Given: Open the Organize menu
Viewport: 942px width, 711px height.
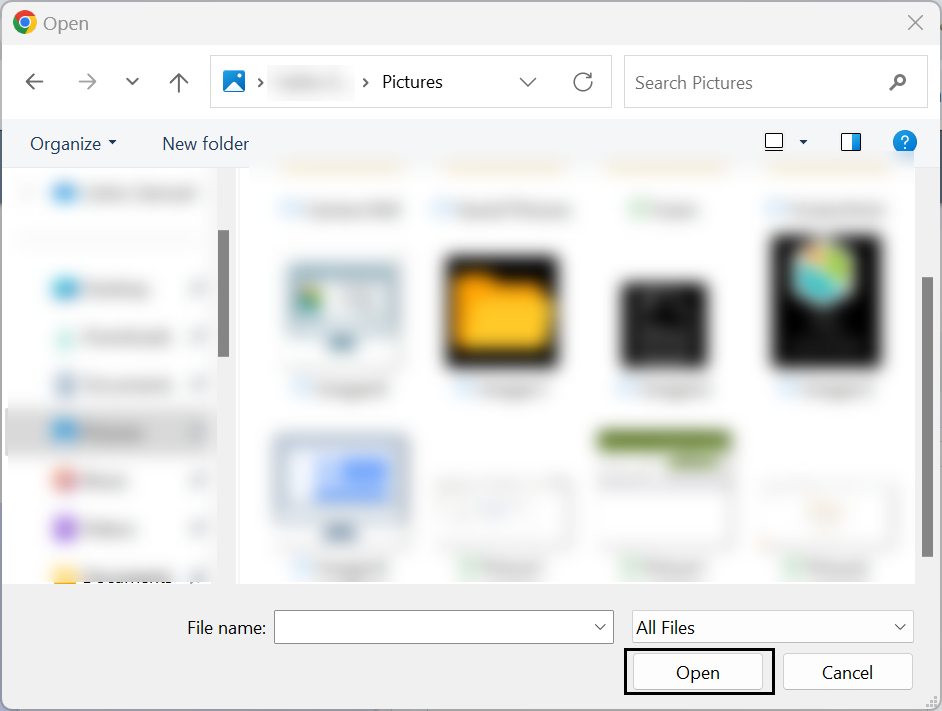Looking at the screenshot, I should pyautogui.click(x=73, y=143).
